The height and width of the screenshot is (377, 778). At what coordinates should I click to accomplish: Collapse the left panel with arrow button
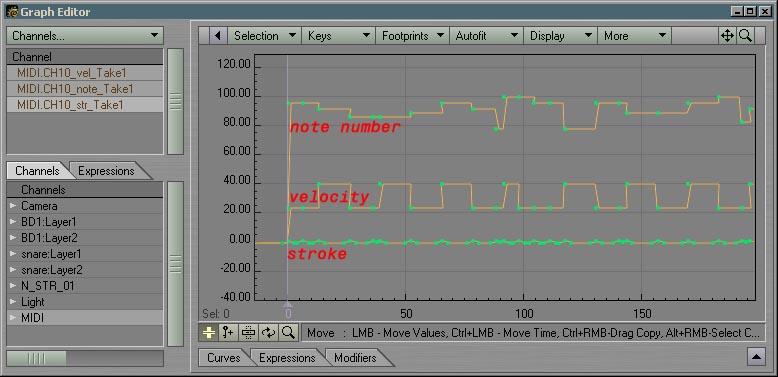click(218, 36)
